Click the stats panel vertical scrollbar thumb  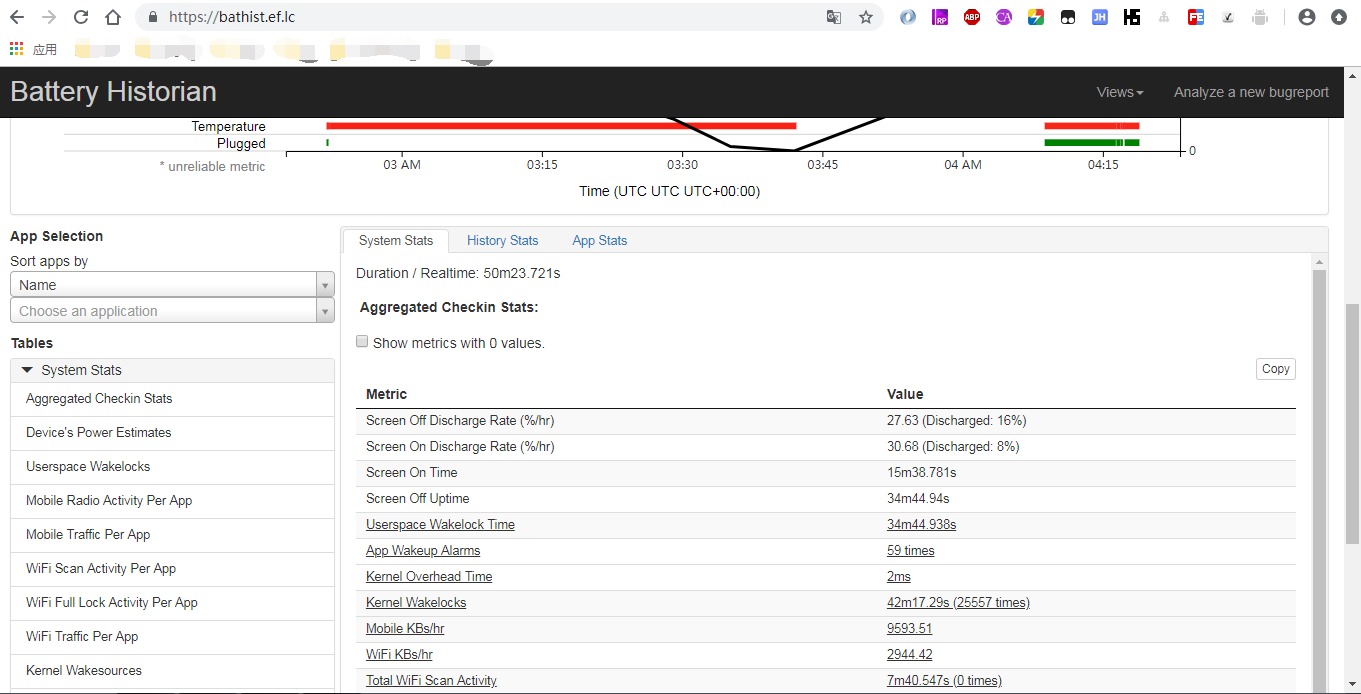(x=1319, y=480)
